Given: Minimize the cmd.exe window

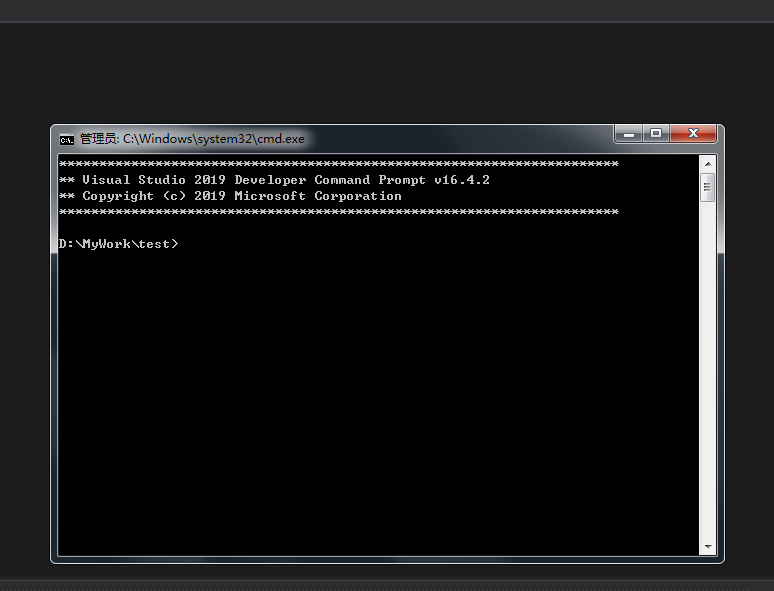Looking at the screenshot, I should [628, 133].
